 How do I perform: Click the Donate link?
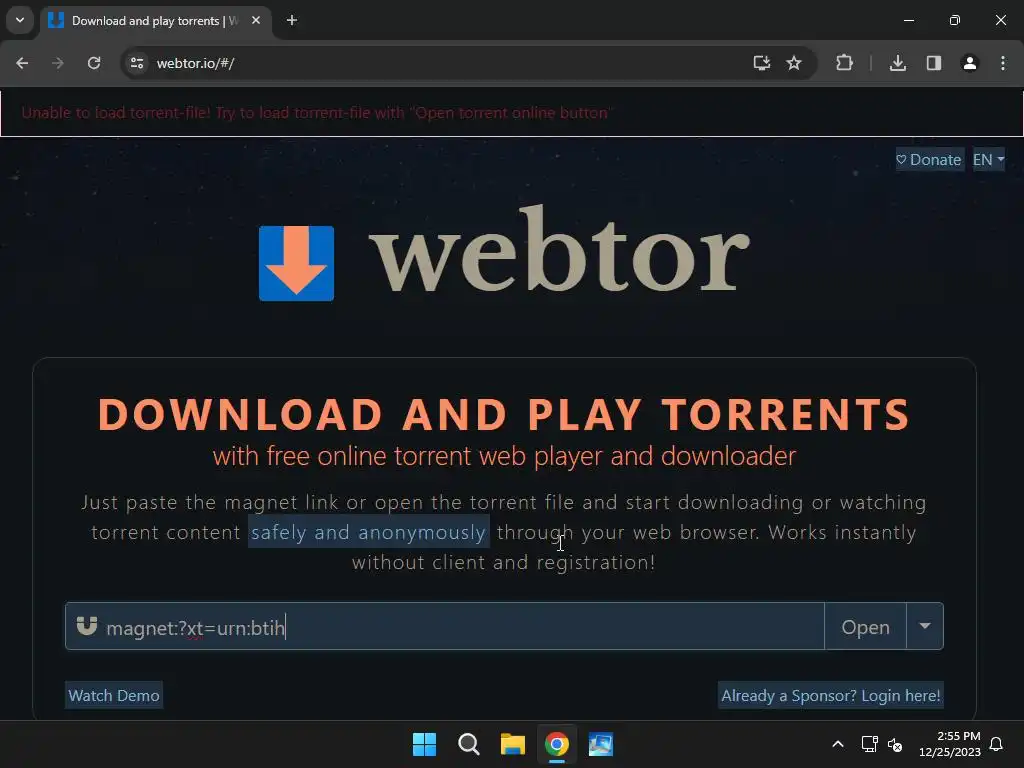pos(929,159)
